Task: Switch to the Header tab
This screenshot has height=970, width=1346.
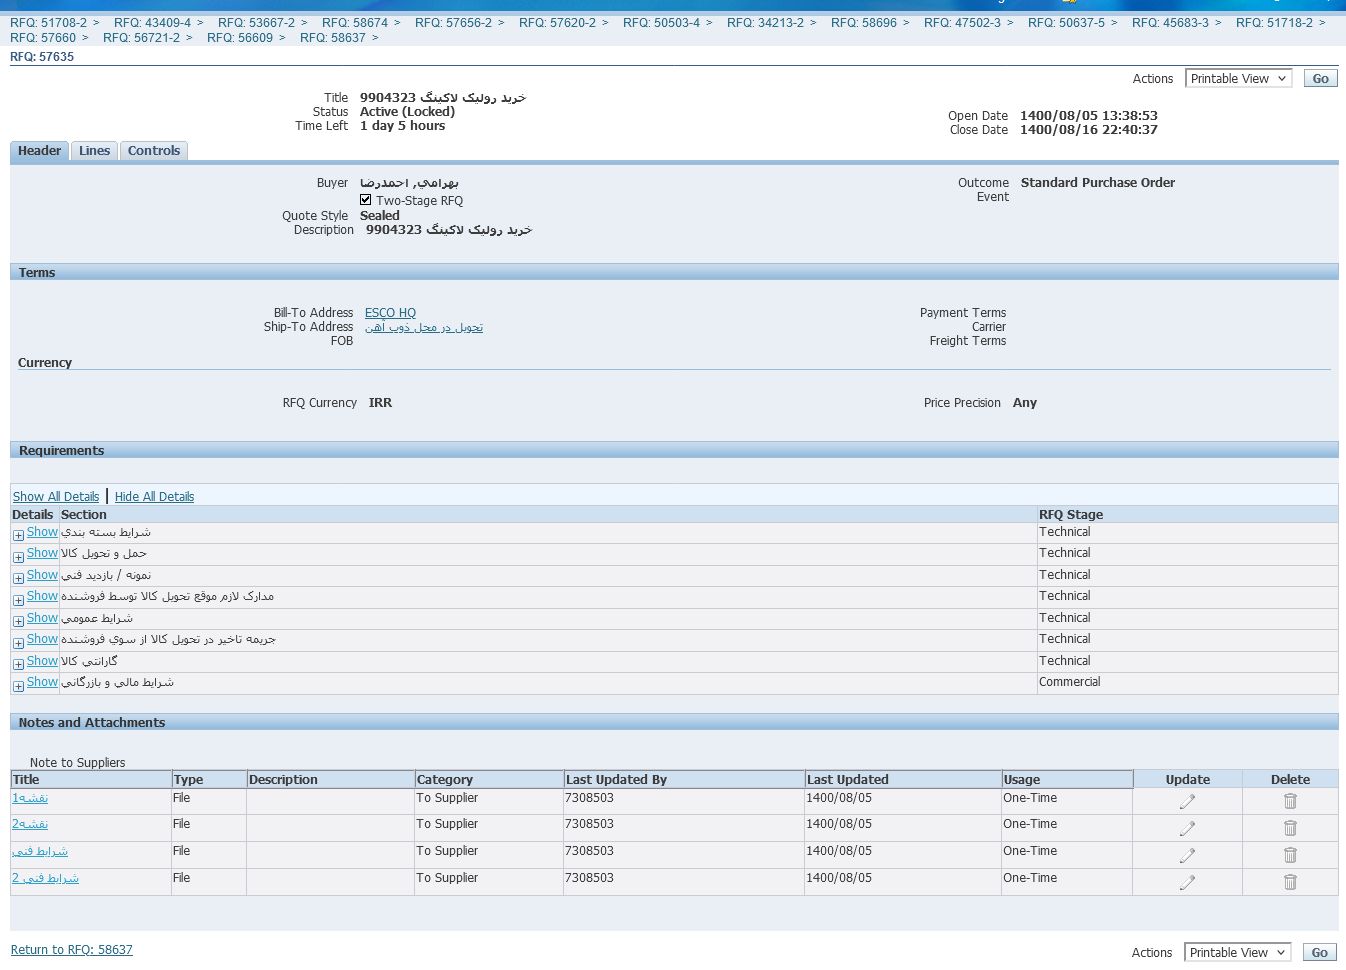Action: point(39,151)
